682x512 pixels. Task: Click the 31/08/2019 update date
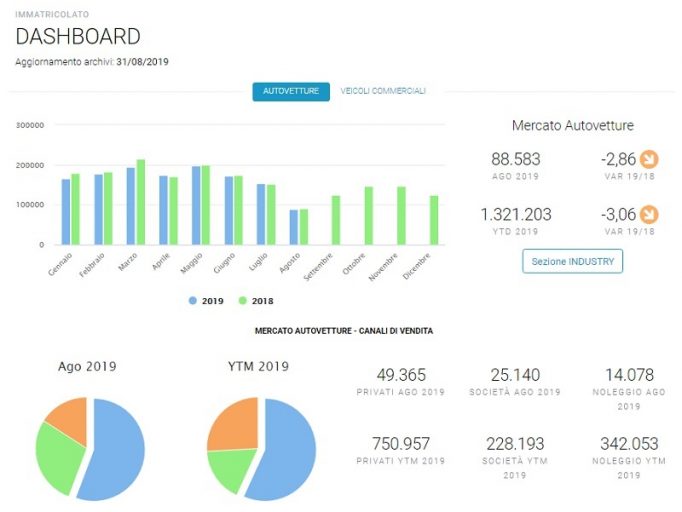(x=142, y=62)
